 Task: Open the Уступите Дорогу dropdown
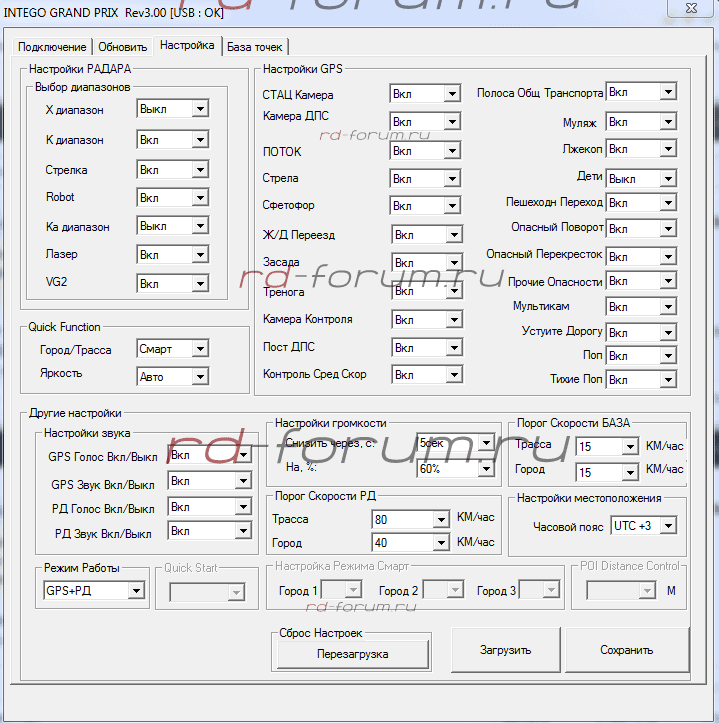coord(642,332)
